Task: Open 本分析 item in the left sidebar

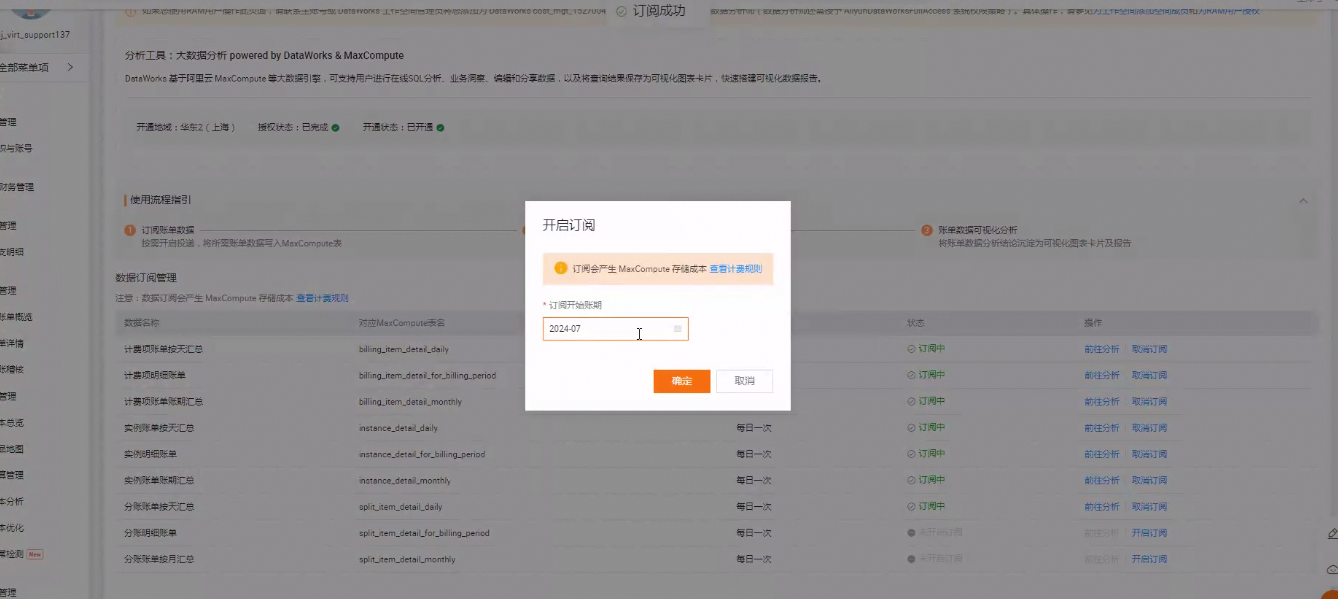Action: 12,501
